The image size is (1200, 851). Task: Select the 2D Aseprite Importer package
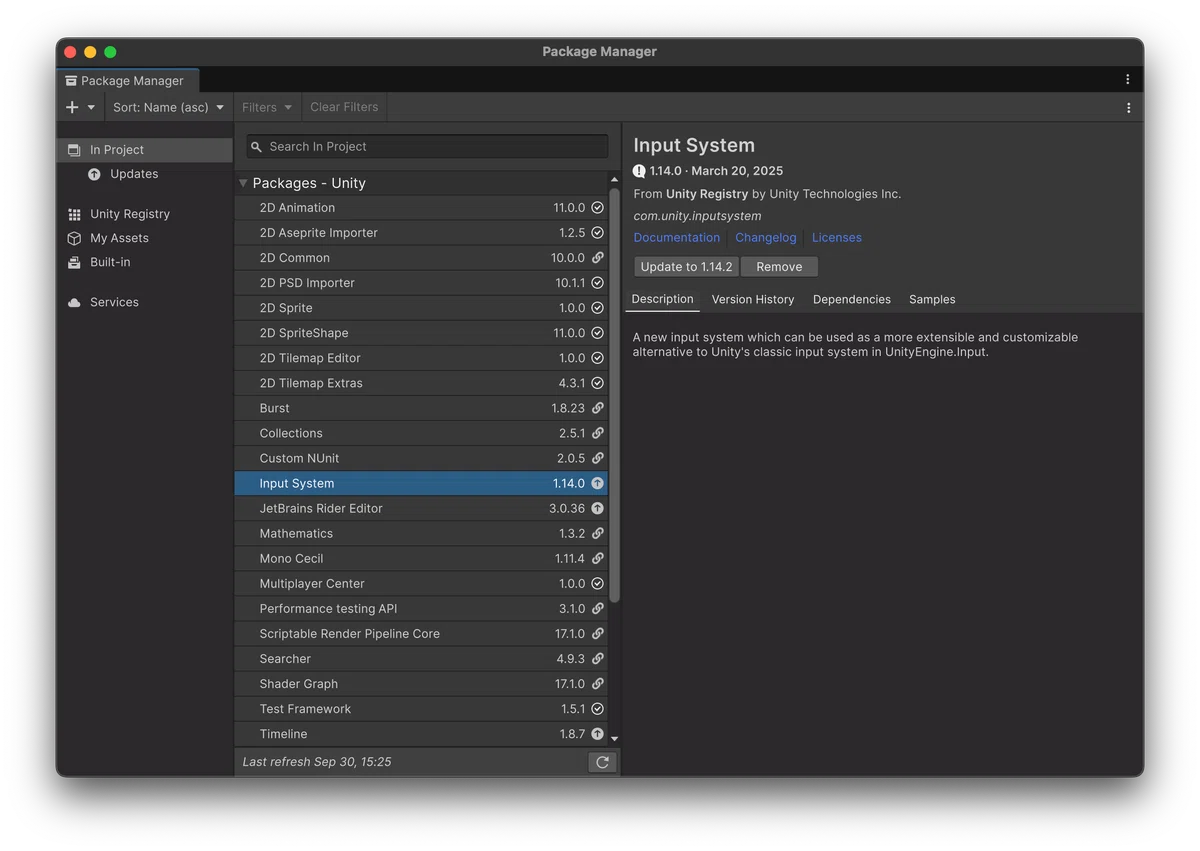(421, 233)
